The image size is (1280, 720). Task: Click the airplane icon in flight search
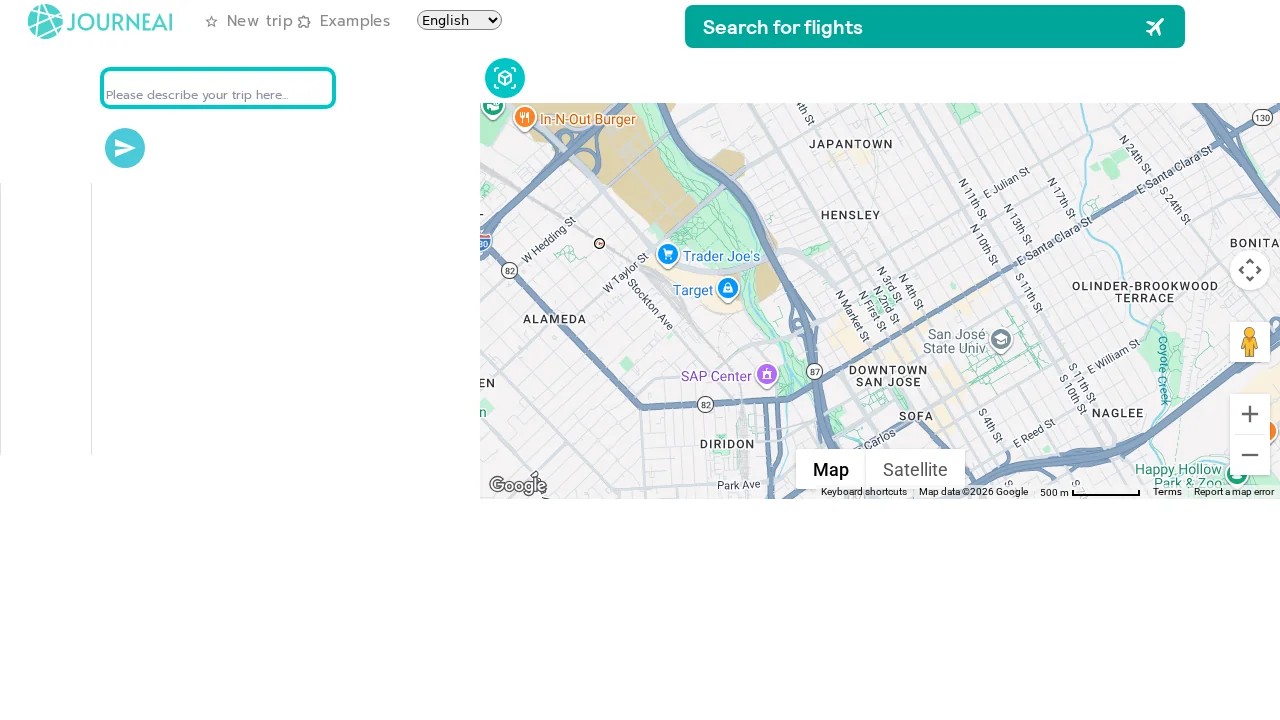1155,27
